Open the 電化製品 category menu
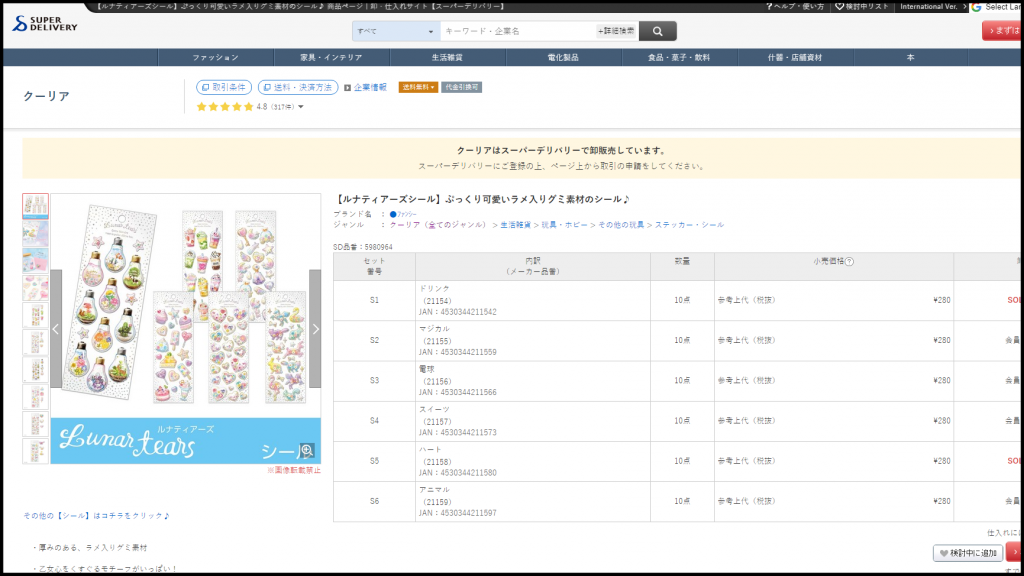 [x=563, y=57]
